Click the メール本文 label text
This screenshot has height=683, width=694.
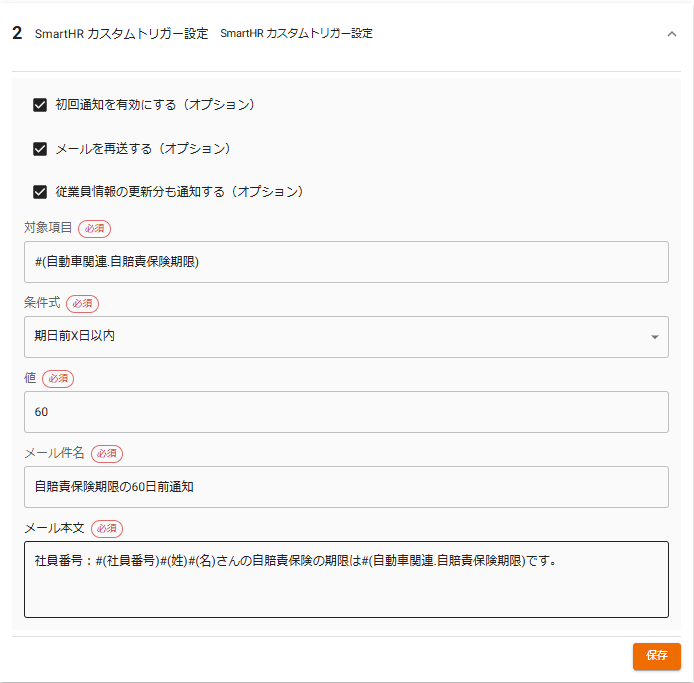click(54, 528)
